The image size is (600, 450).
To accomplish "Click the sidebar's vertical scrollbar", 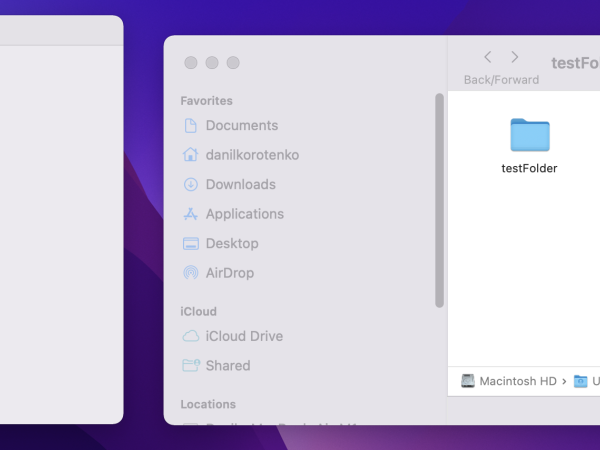I will pyautogui.click(x=439, y=200).
